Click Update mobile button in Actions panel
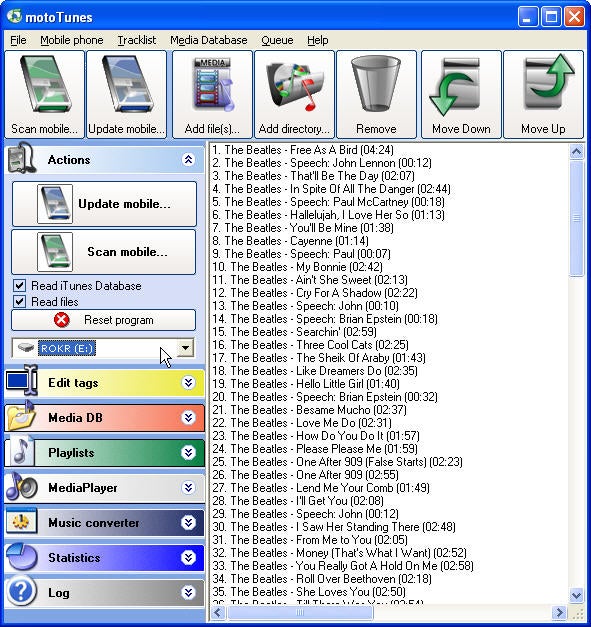This screenshot has width=591, height=627. (104, 204)
